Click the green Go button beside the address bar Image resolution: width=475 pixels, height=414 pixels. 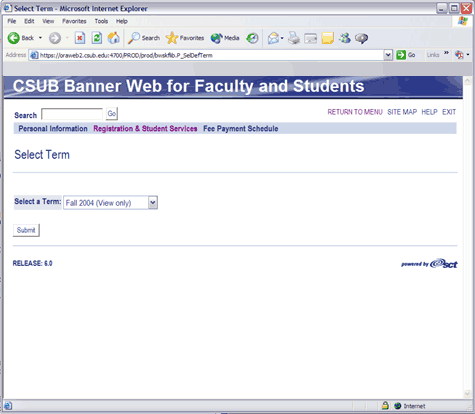coord(405,55)
